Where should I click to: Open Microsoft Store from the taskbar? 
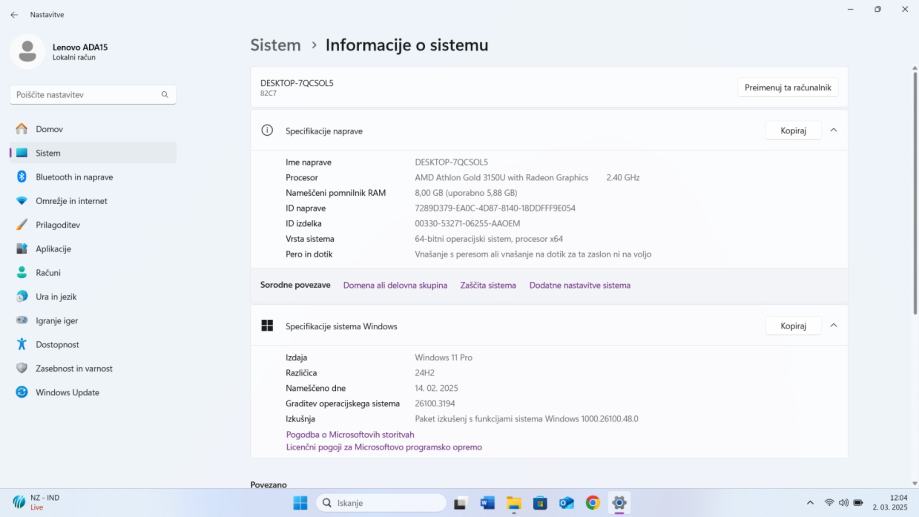point(540,503)
